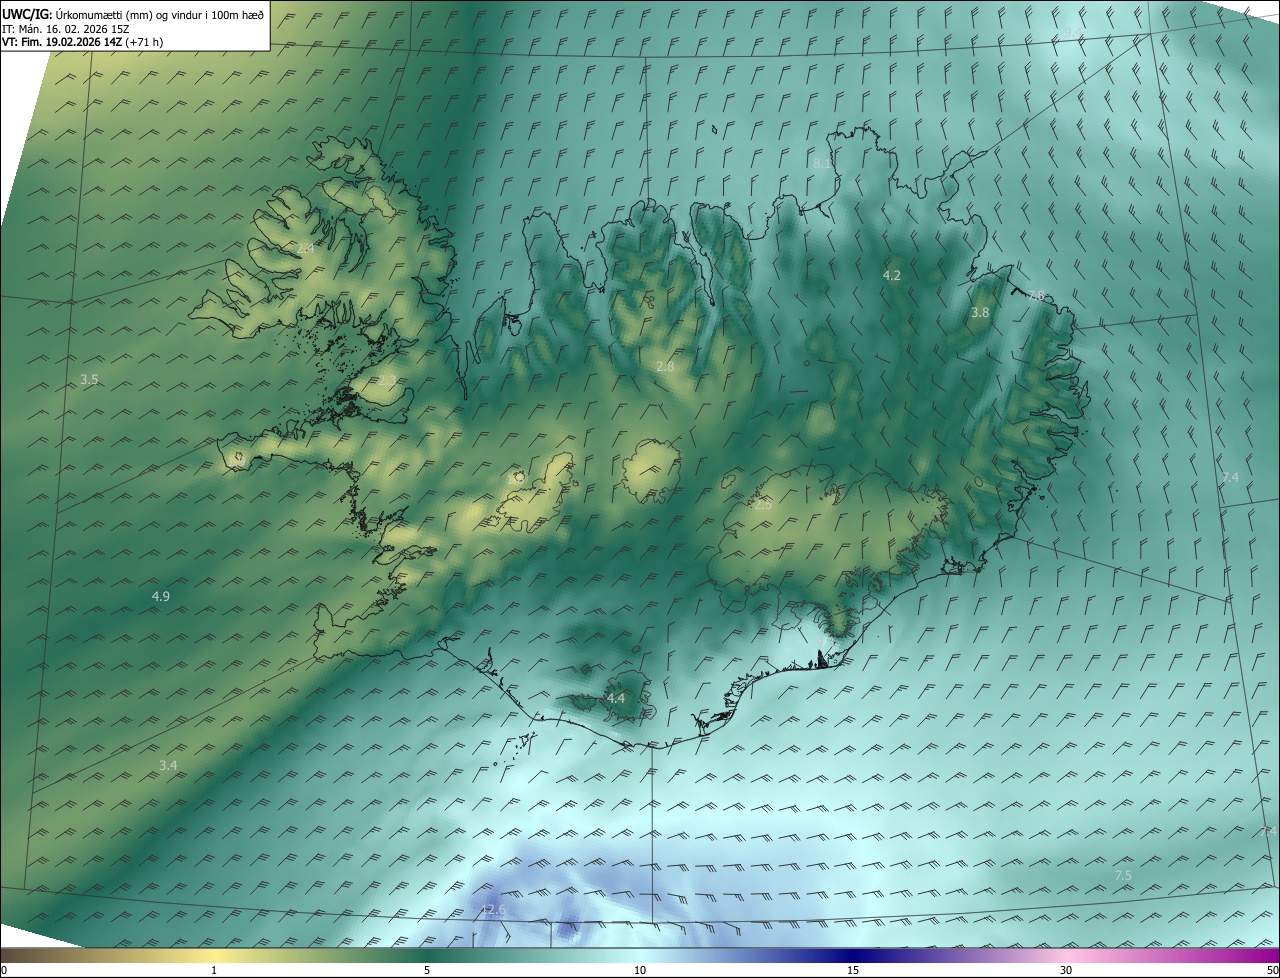This screenshot has width=1280, height=978.
Task: Click the map value label '3.5'
Action: click(x=89, y=379)
